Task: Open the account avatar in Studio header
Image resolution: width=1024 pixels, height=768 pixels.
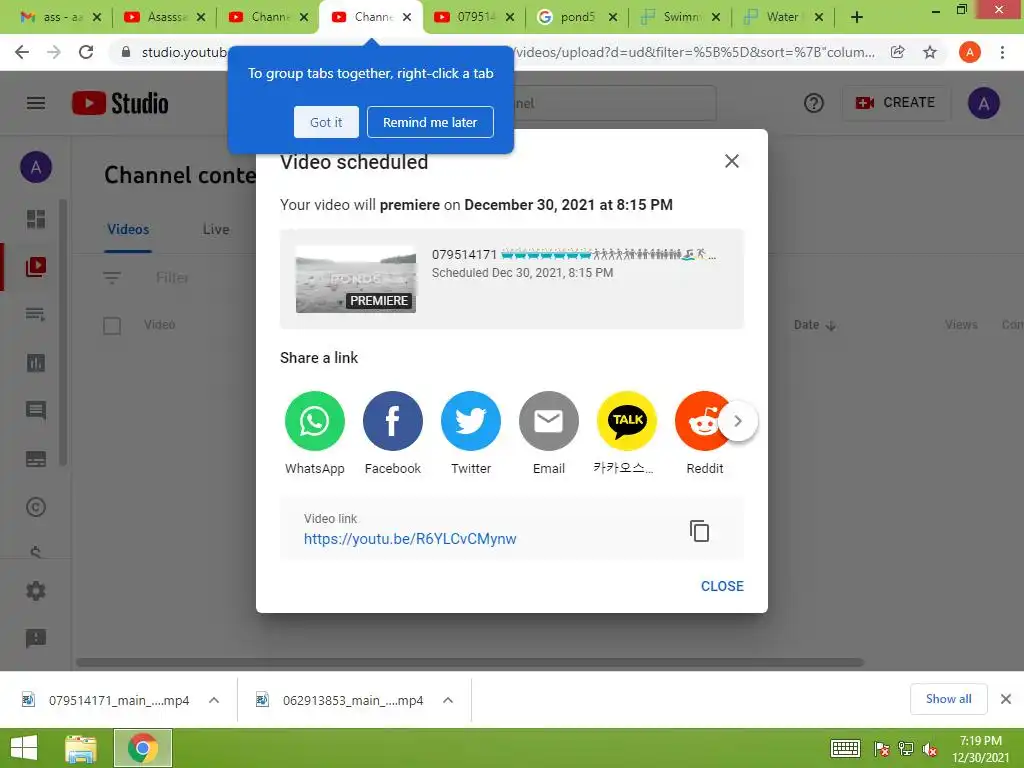Action: [984, 103]
